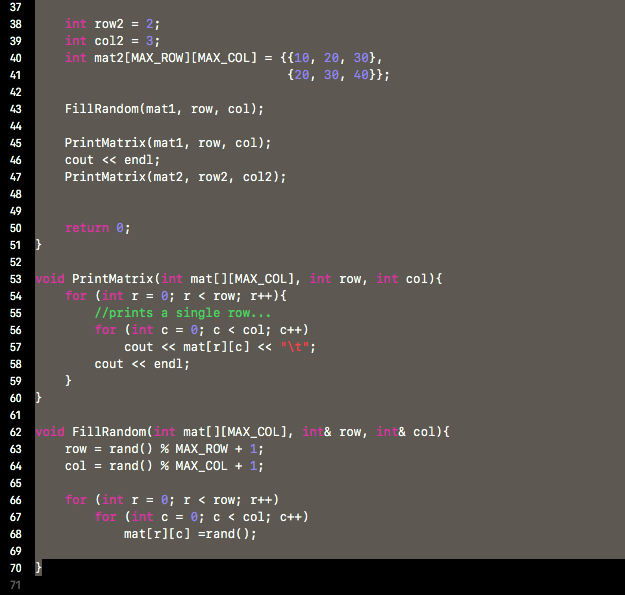
Task: Click 'mat2[MAX_ROW][MAX_COL]' declaration text
Action: [176, 58]
